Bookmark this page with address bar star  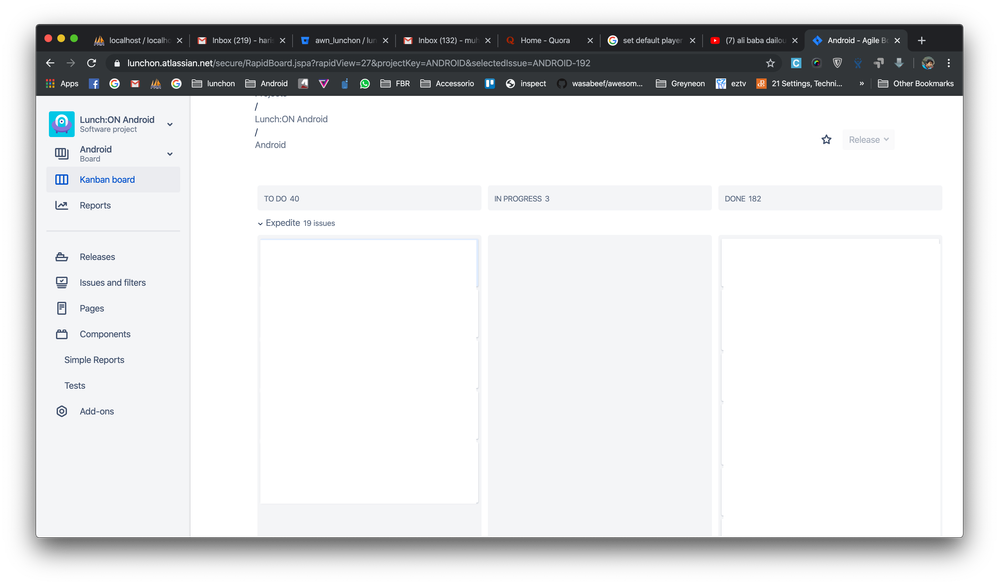[x=770, y=63]
